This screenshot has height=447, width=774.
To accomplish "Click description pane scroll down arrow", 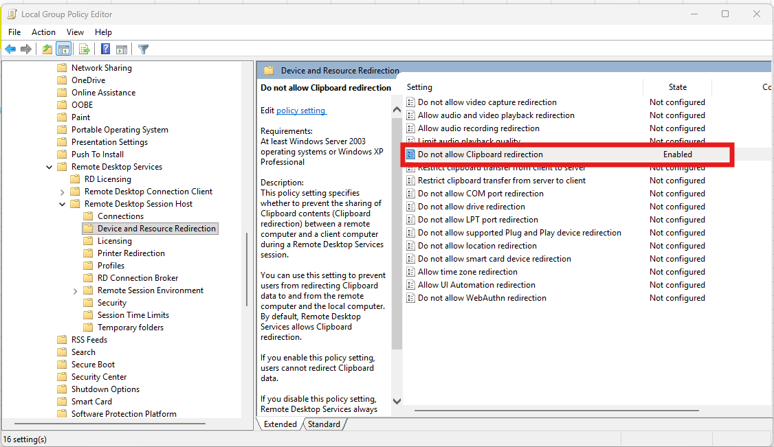I will (397, 401).
